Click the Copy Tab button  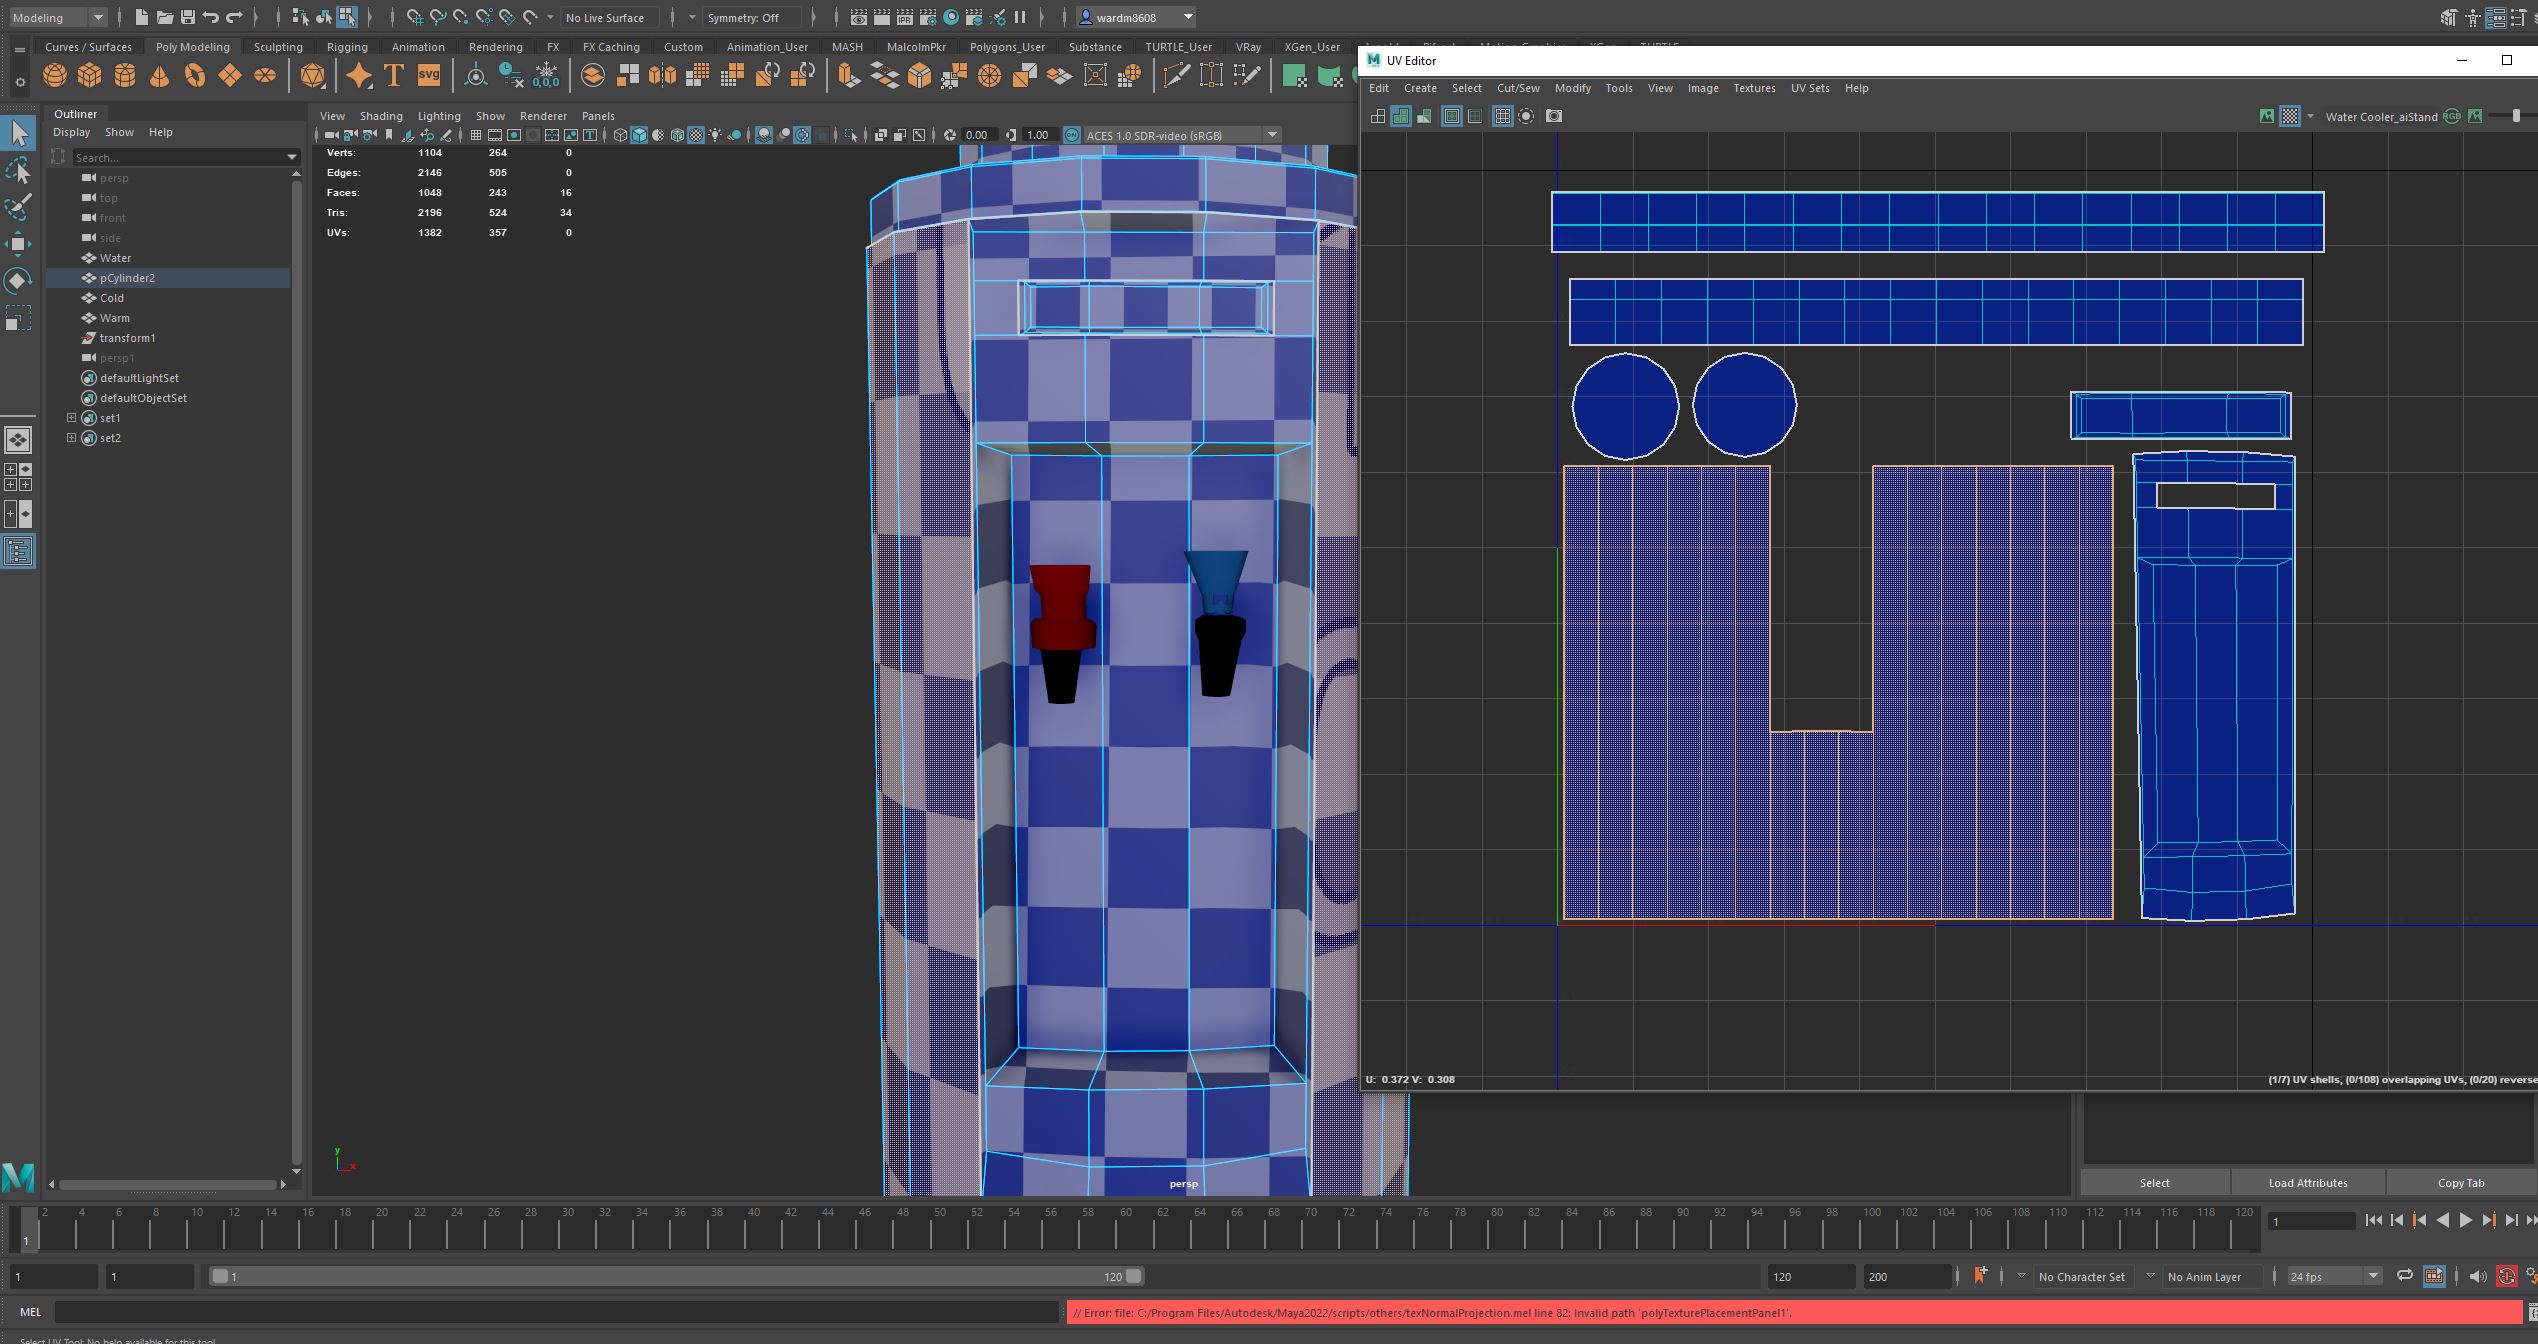[2460, 1183]
